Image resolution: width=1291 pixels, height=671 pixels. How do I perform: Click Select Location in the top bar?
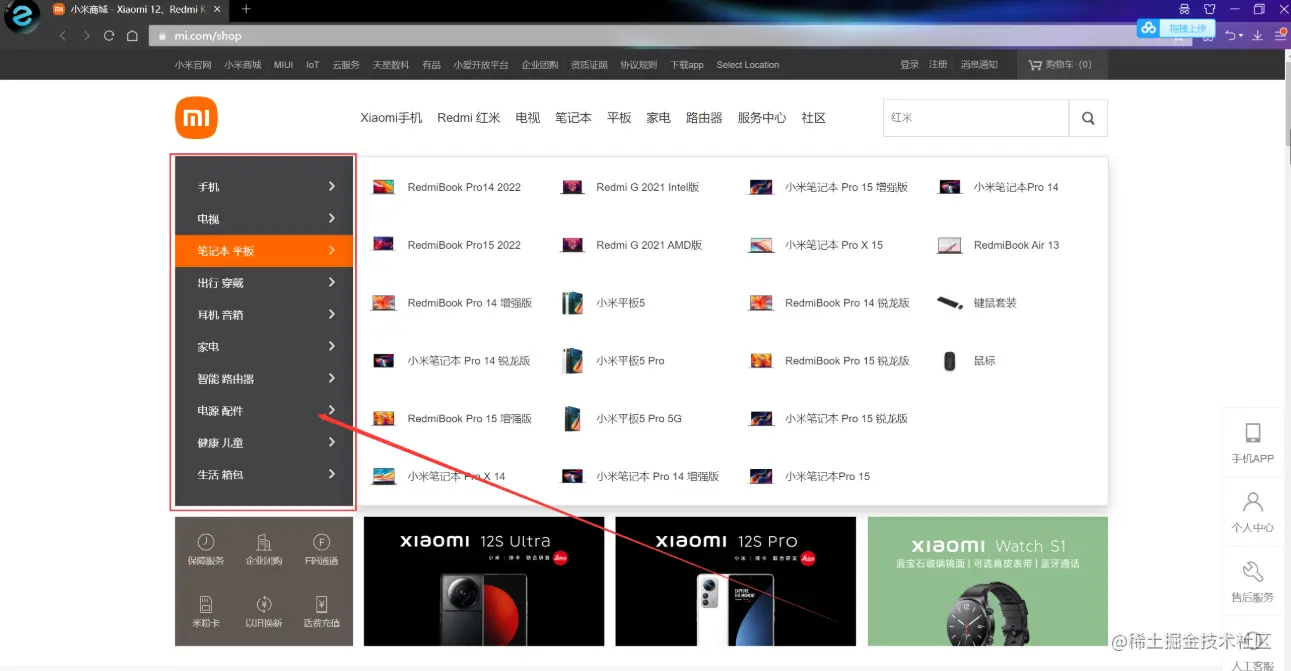click(748, 65)
